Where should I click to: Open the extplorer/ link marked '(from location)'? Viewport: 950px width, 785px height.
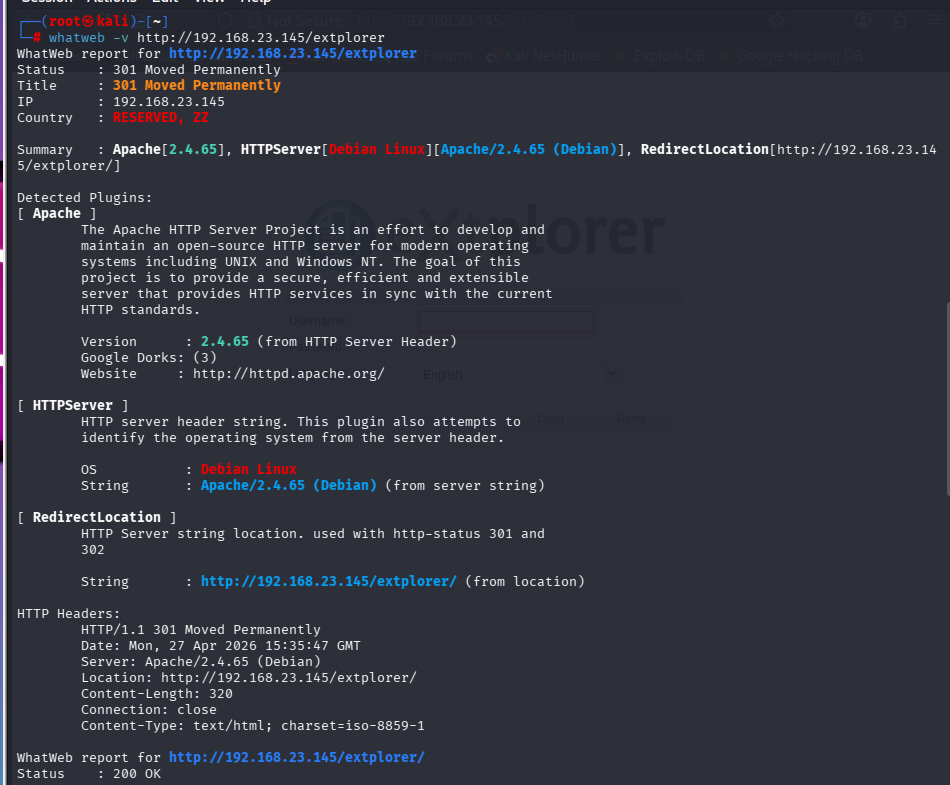pyautogui.click(x=328, y=581)
